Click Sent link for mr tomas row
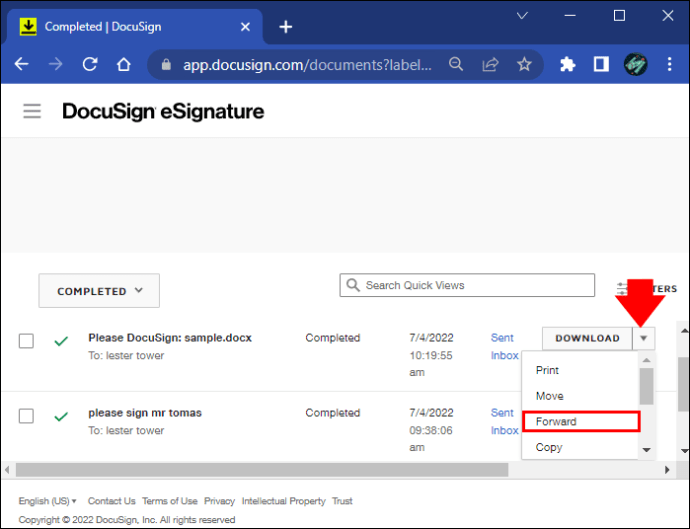 click(502, 413)
